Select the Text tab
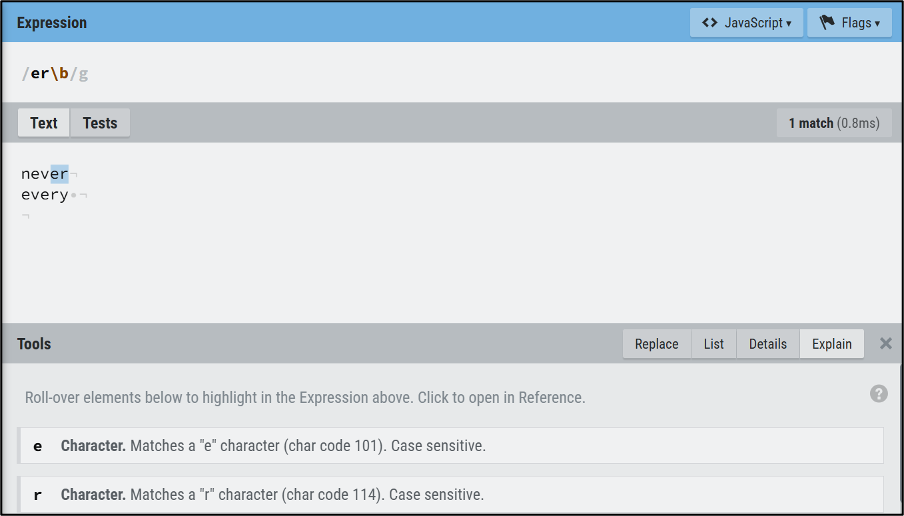Screen dimensions: 904x516 (44, 123)
